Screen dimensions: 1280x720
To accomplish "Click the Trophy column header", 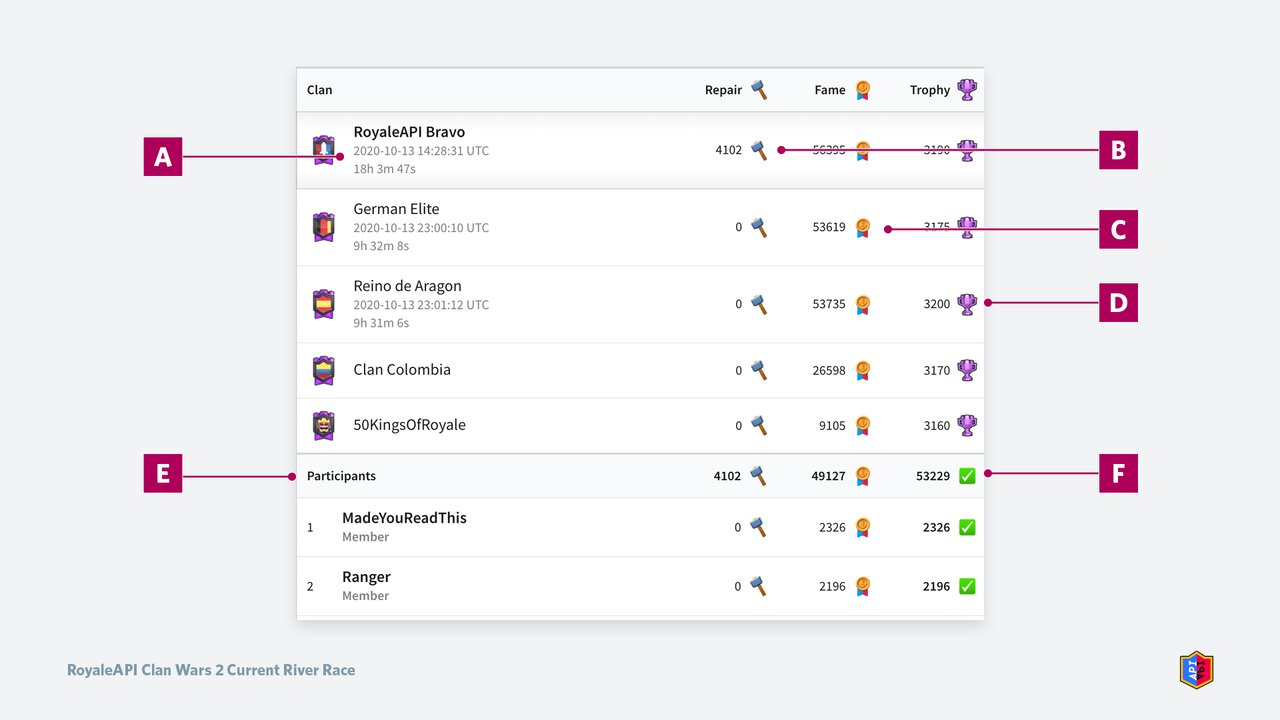I will [930, 90].
